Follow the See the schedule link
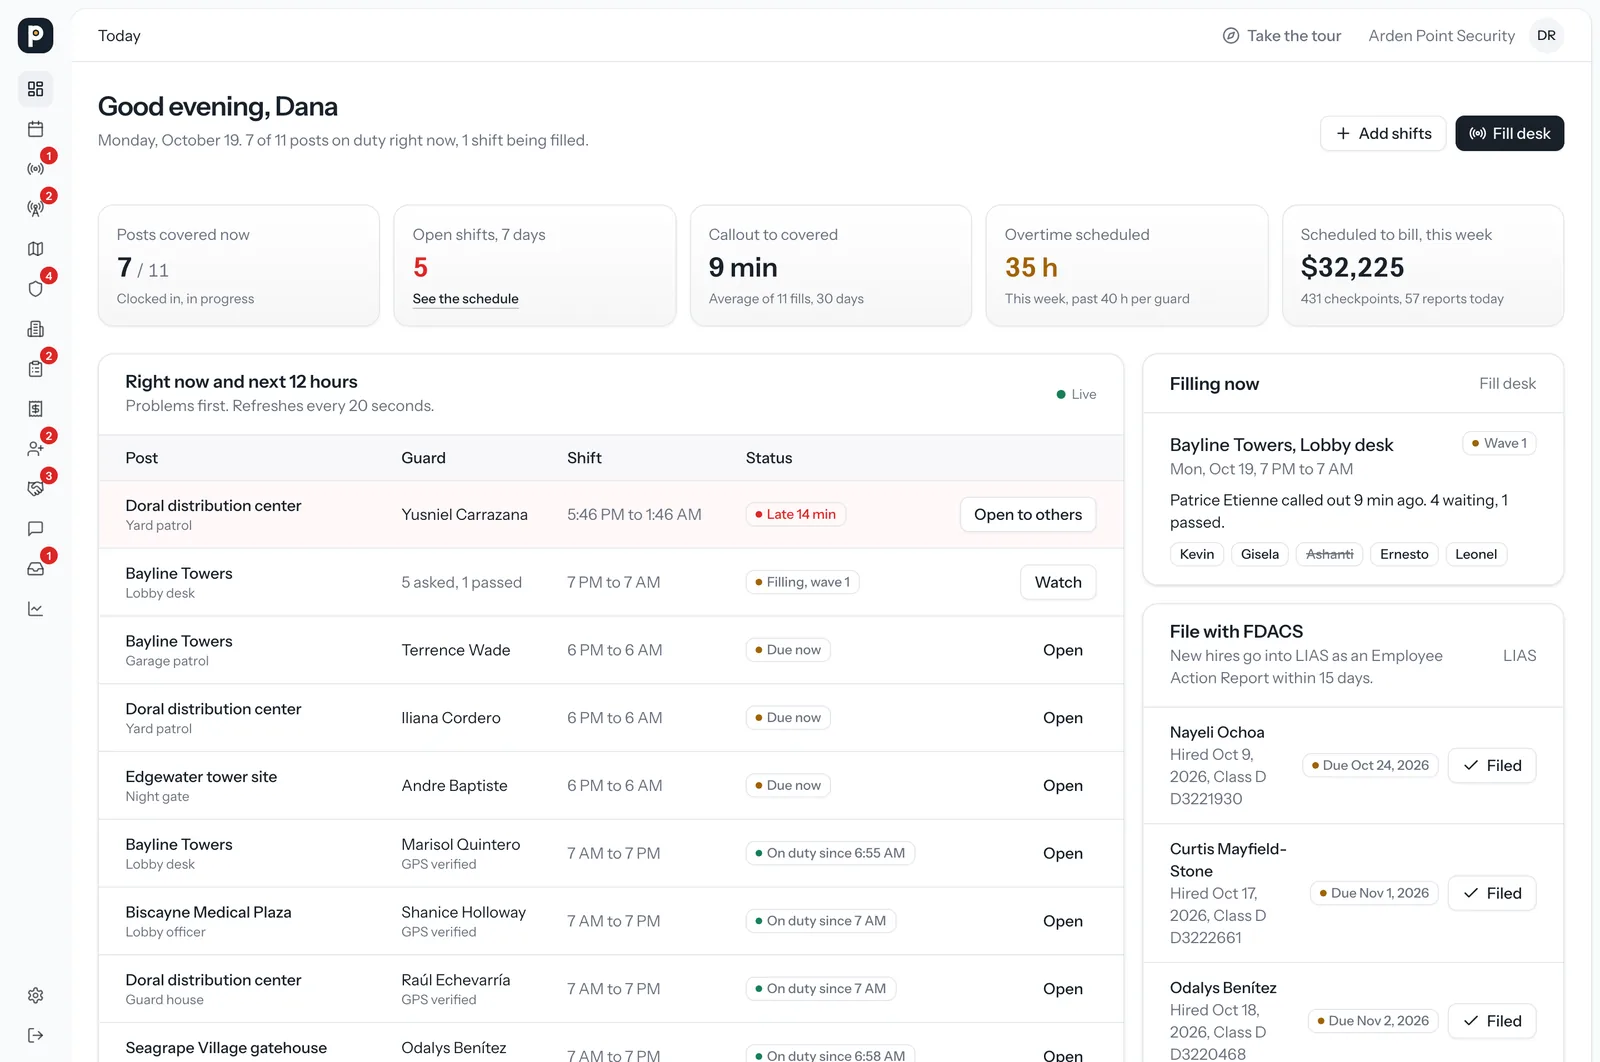 coord(465,299)
